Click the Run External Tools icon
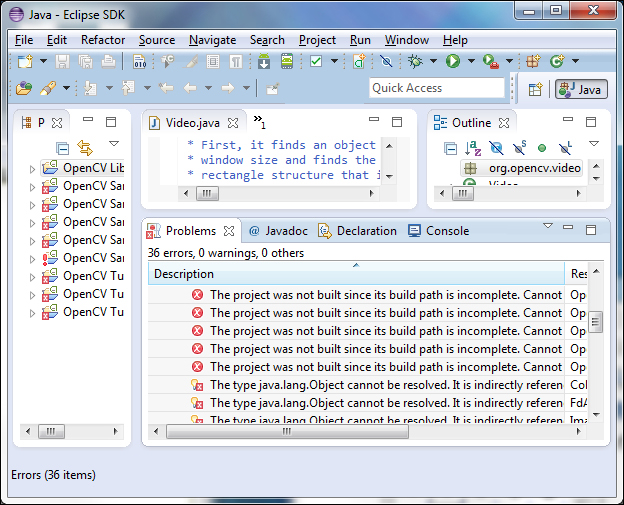The width and height of the screenshot is (624, 505). (x=490, y=62)
